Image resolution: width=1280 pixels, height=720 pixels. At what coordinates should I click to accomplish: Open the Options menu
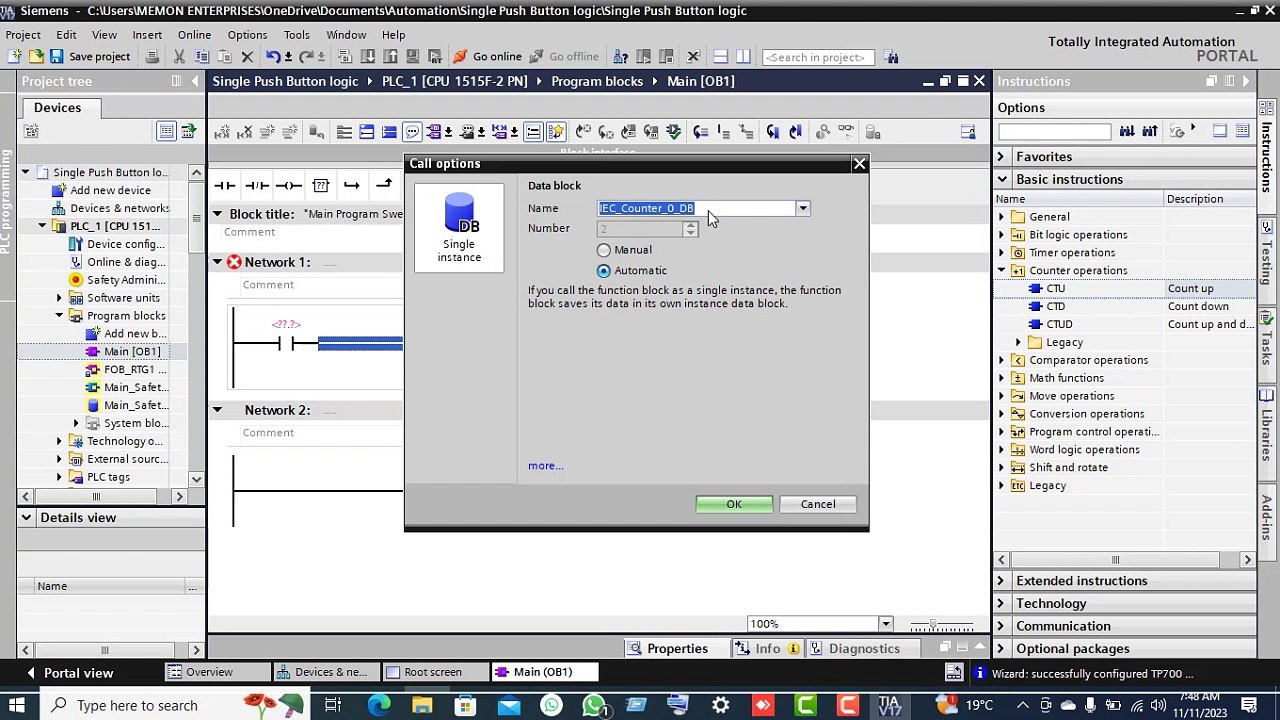(247, 34)
